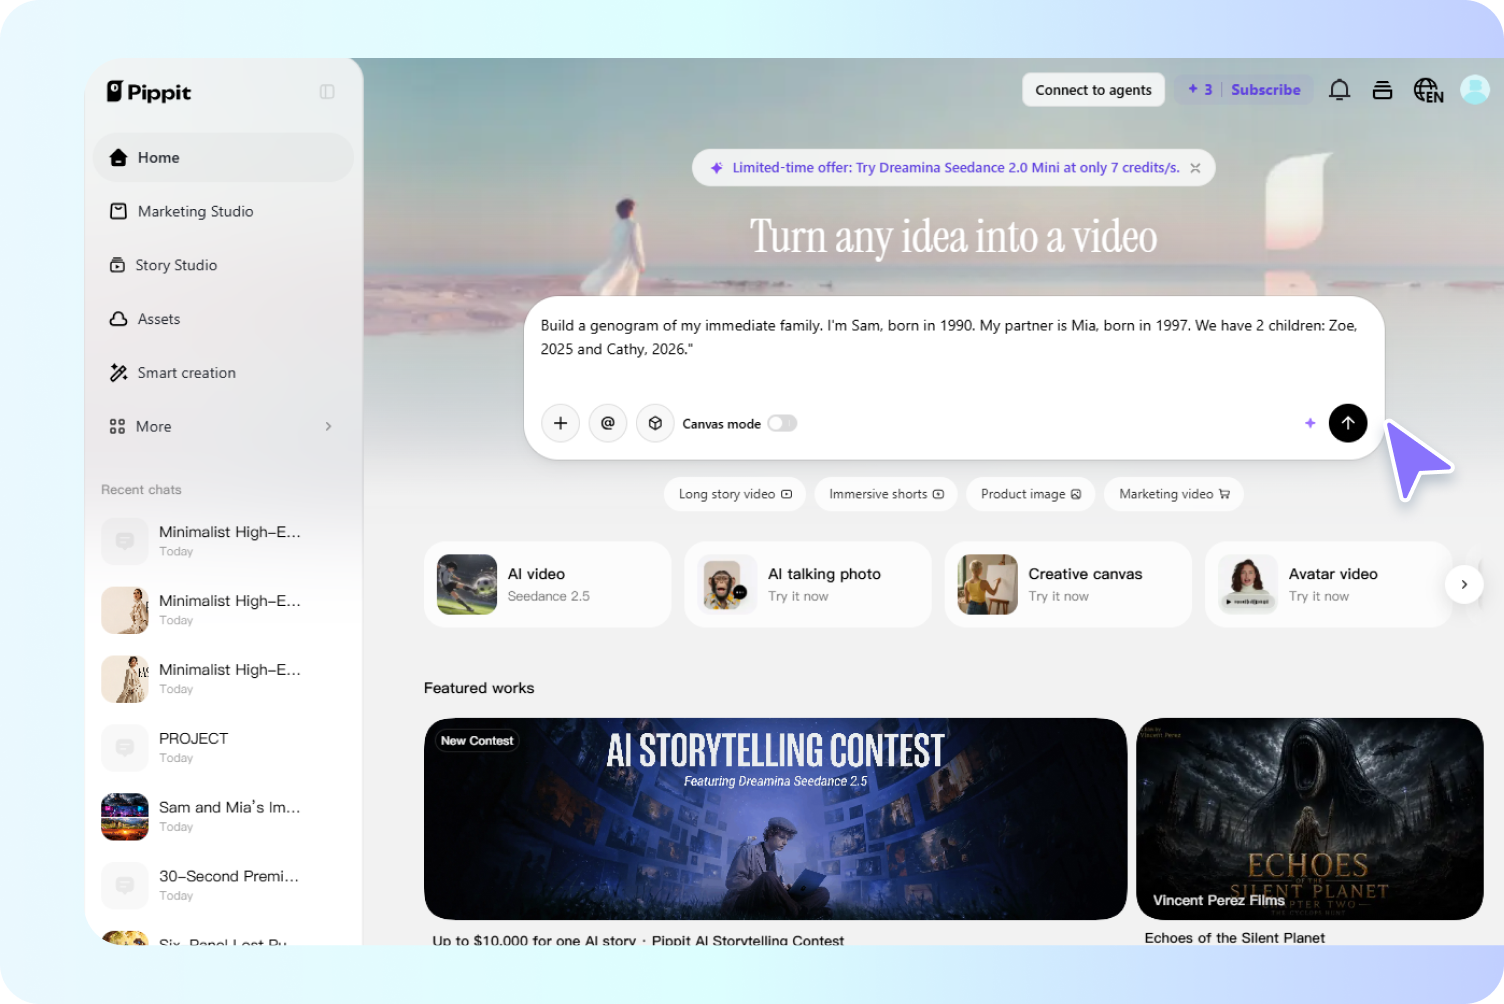Open 30-Second Premi… chat
Viewport: 1504px width, 1004px height.
(x=223, y=885)
